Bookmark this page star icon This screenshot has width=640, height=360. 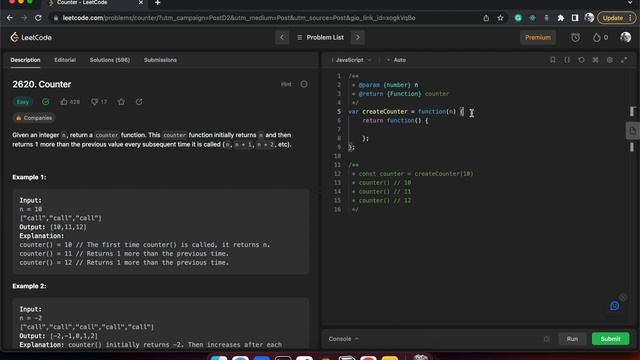[500, 18]
